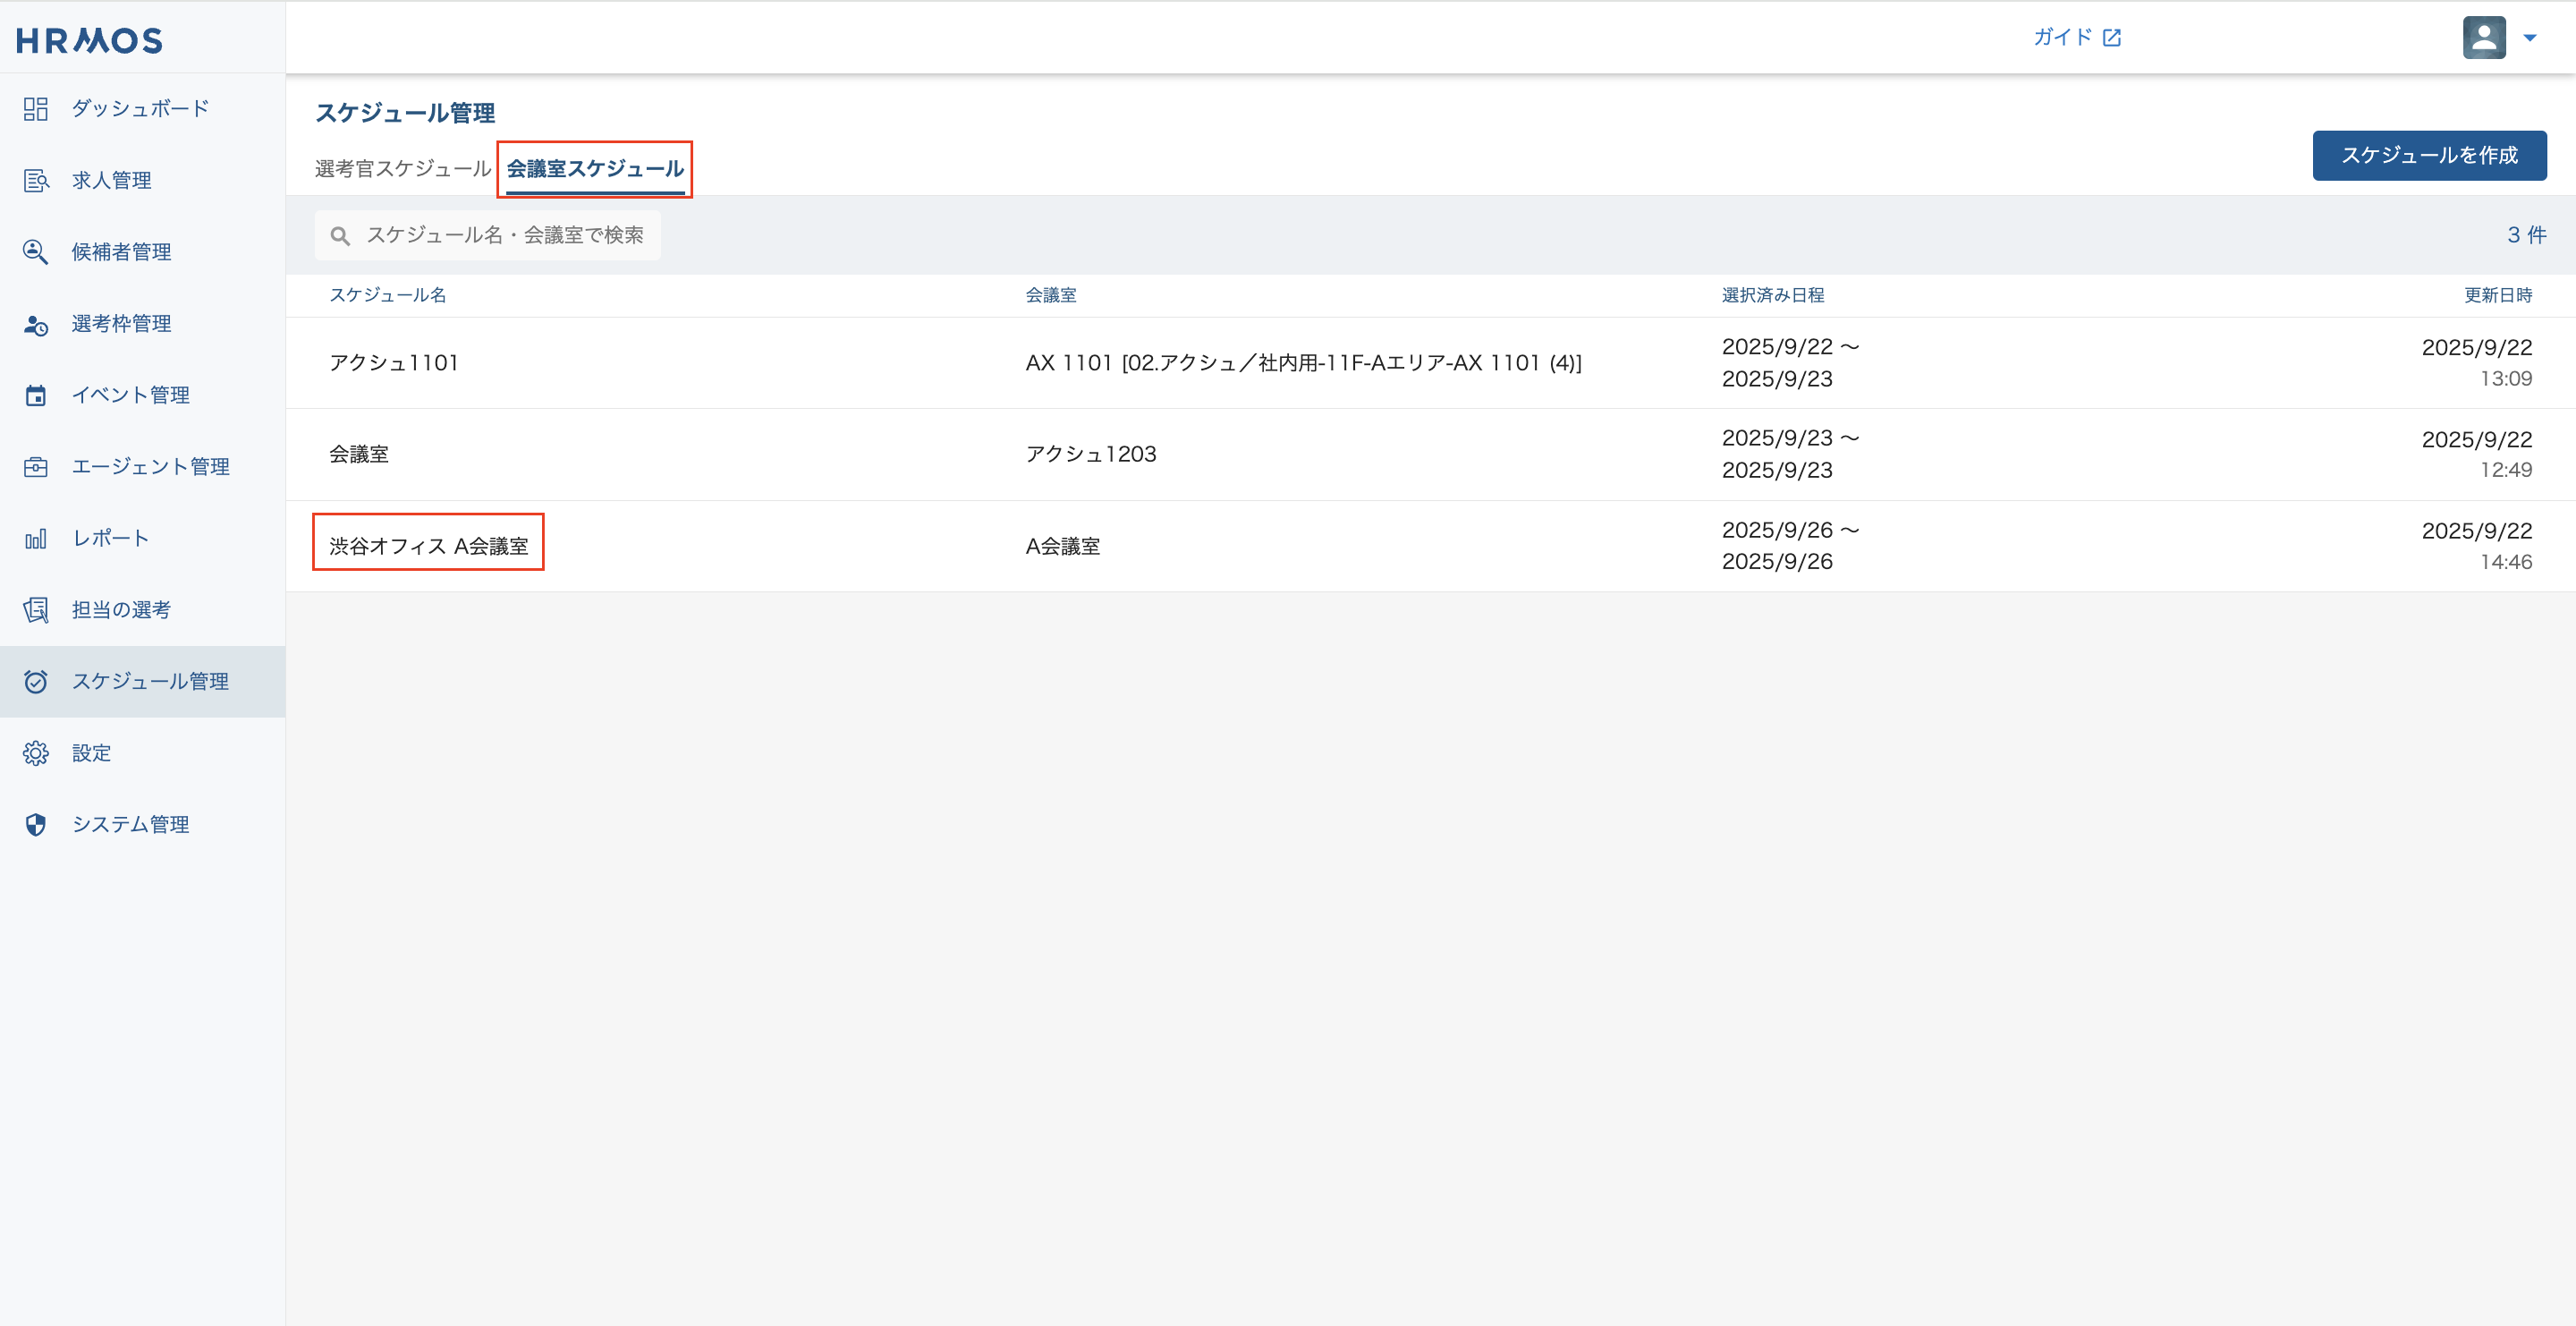Click the system management shield icon
The width and height of the screenshot is (2576, 1326).
36,825
